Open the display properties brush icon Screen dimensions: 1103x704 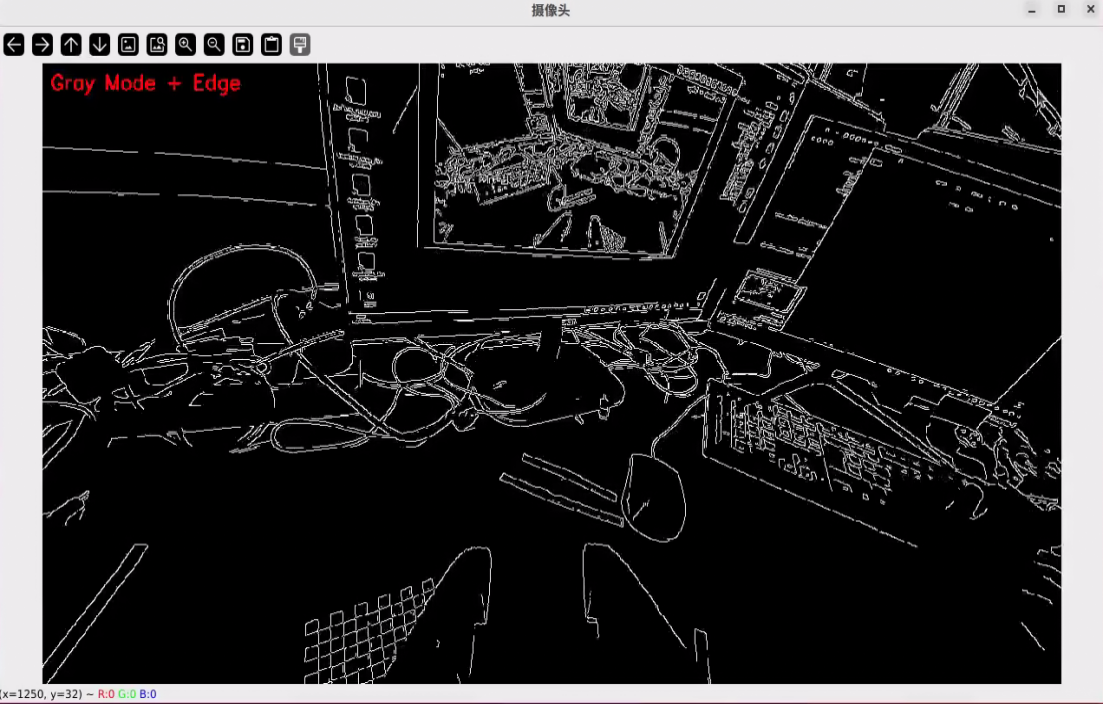300,44
